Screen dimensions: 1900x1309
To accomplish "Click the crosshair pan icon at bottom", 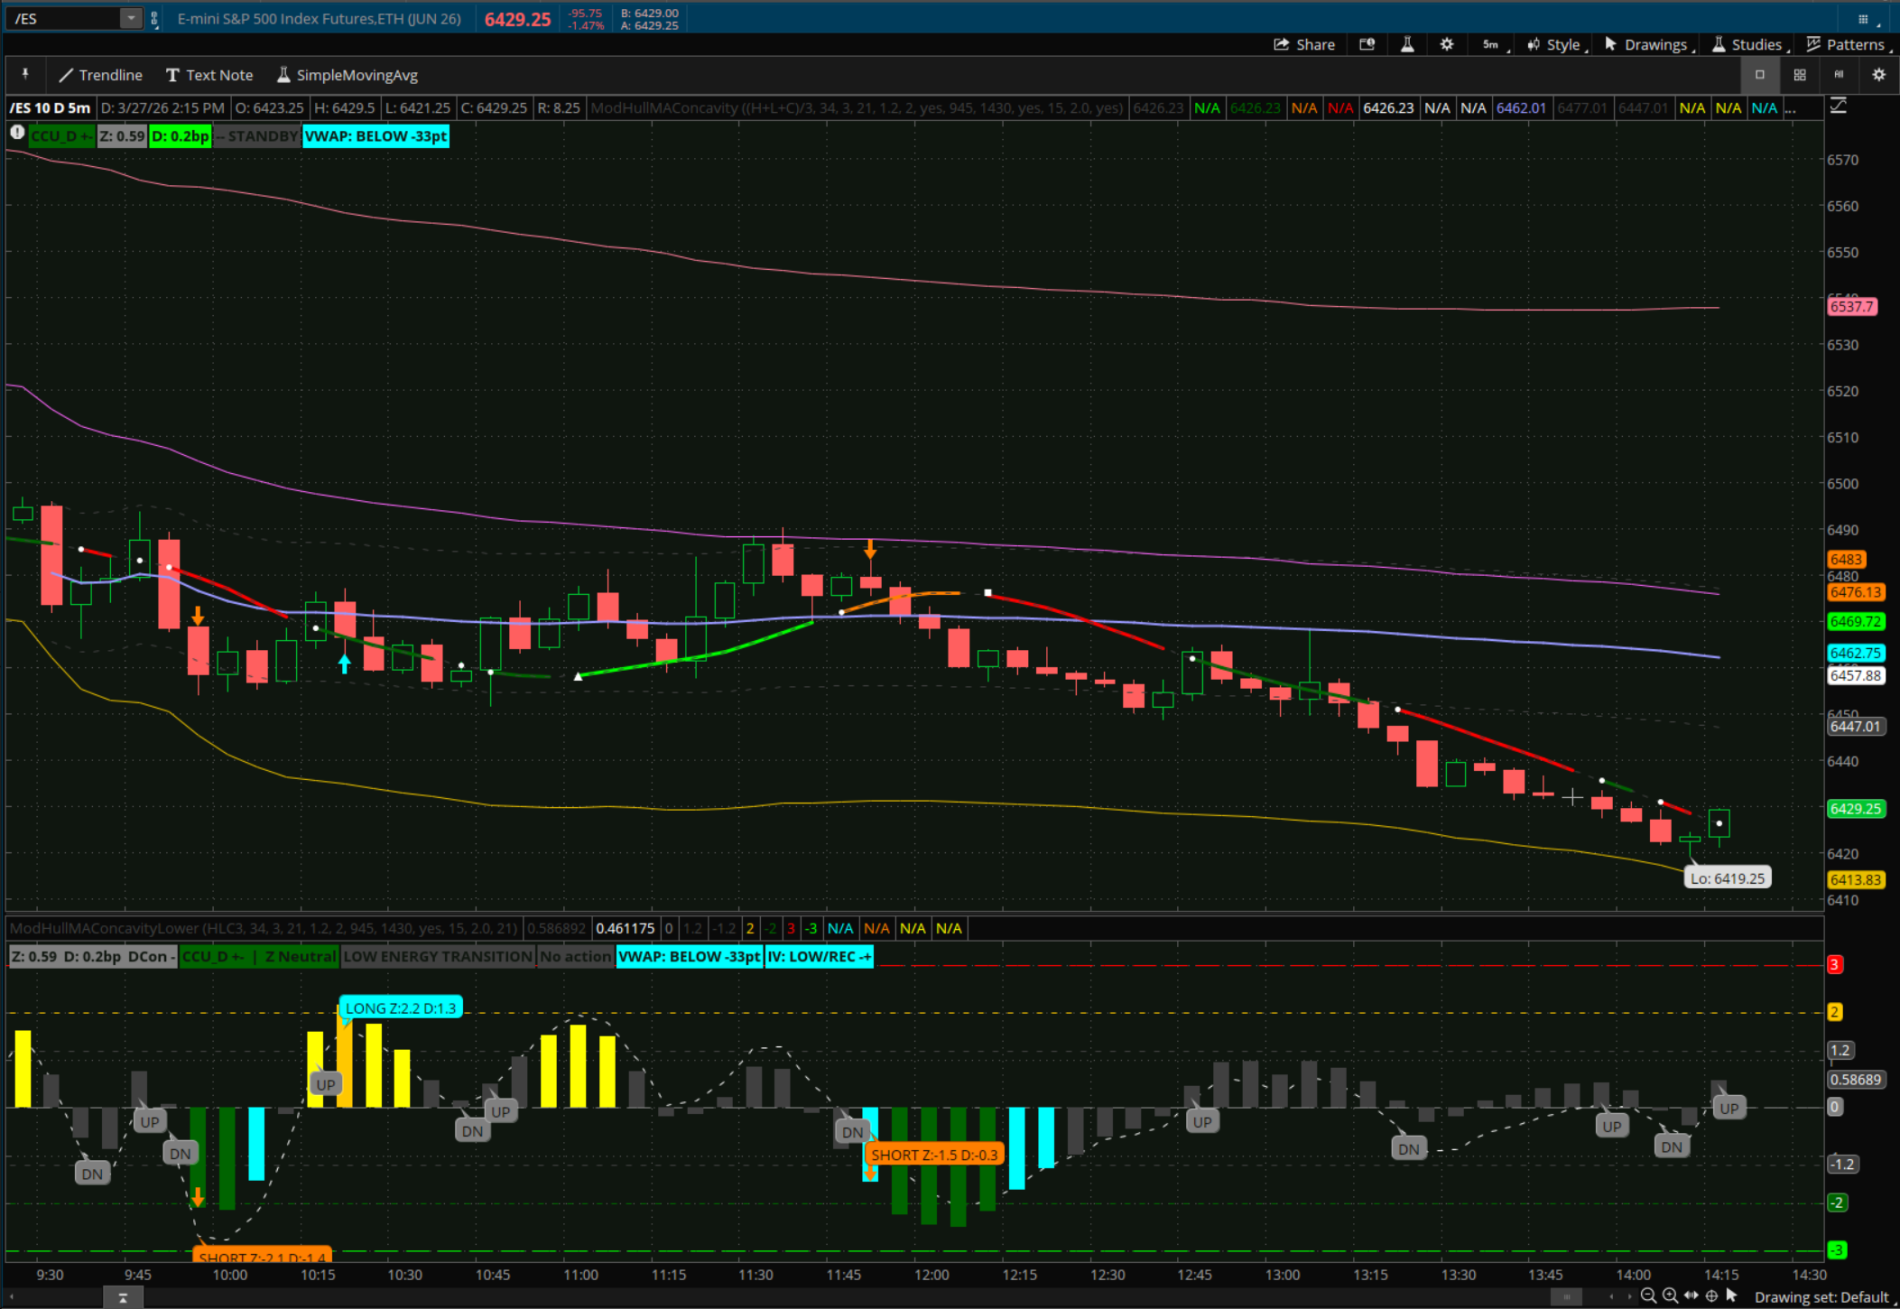I will point(1711,1296).
